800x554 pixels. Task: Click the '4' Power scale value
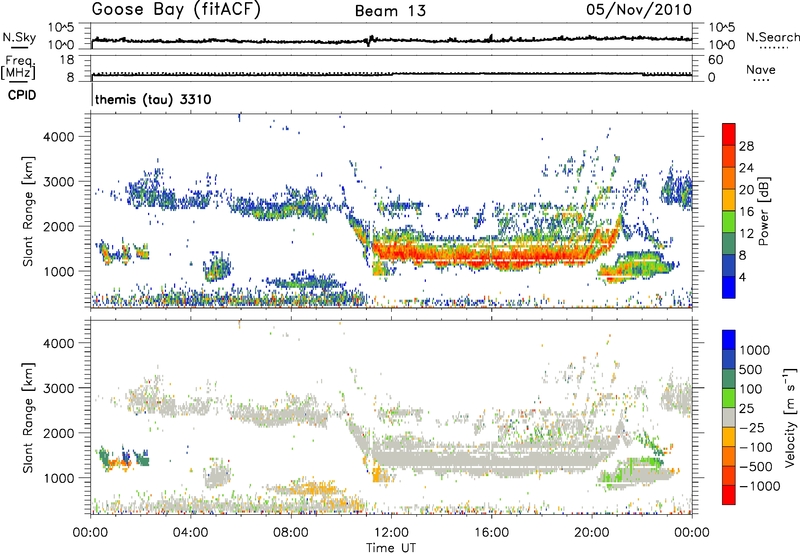click(742, 277)
